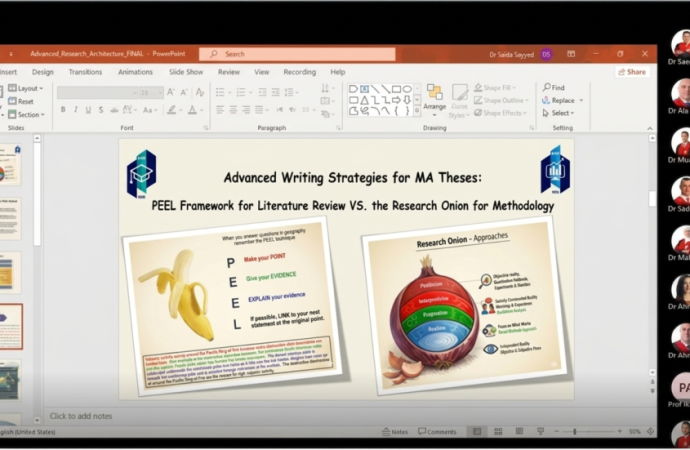This screenshot has width=690, height=450.
Task: Fit slide to current window
Action: pyautogui.click(x=649, y=431)
